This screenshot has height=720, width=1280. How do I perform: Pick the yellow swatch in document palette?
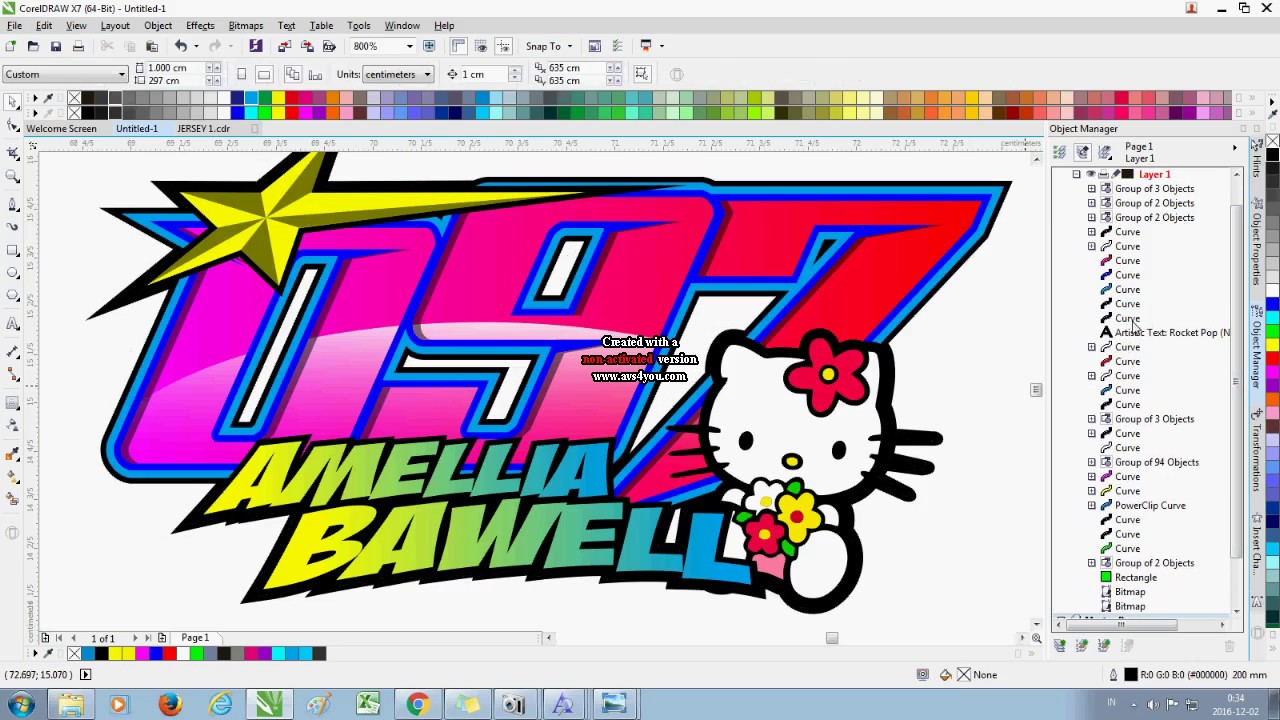115,653
